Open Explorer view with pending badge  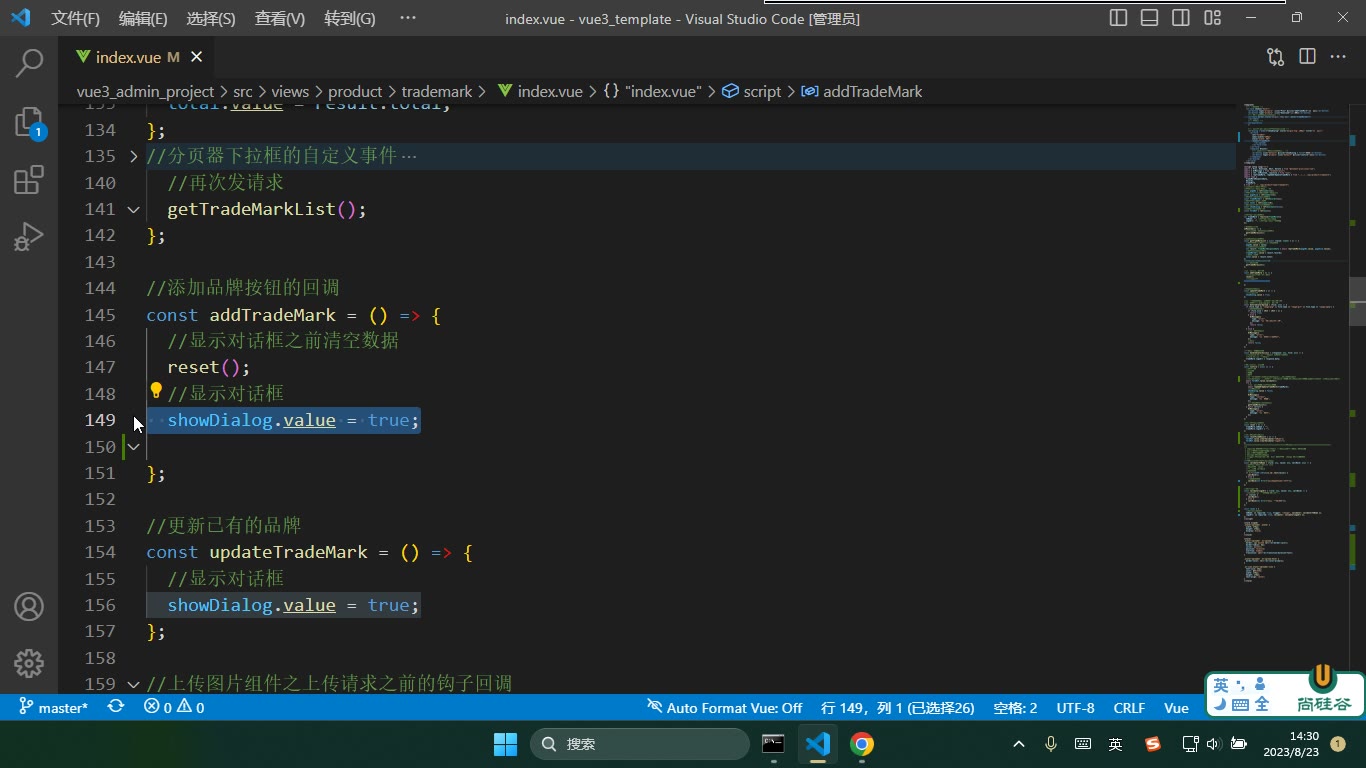click(x=29, y=122)
